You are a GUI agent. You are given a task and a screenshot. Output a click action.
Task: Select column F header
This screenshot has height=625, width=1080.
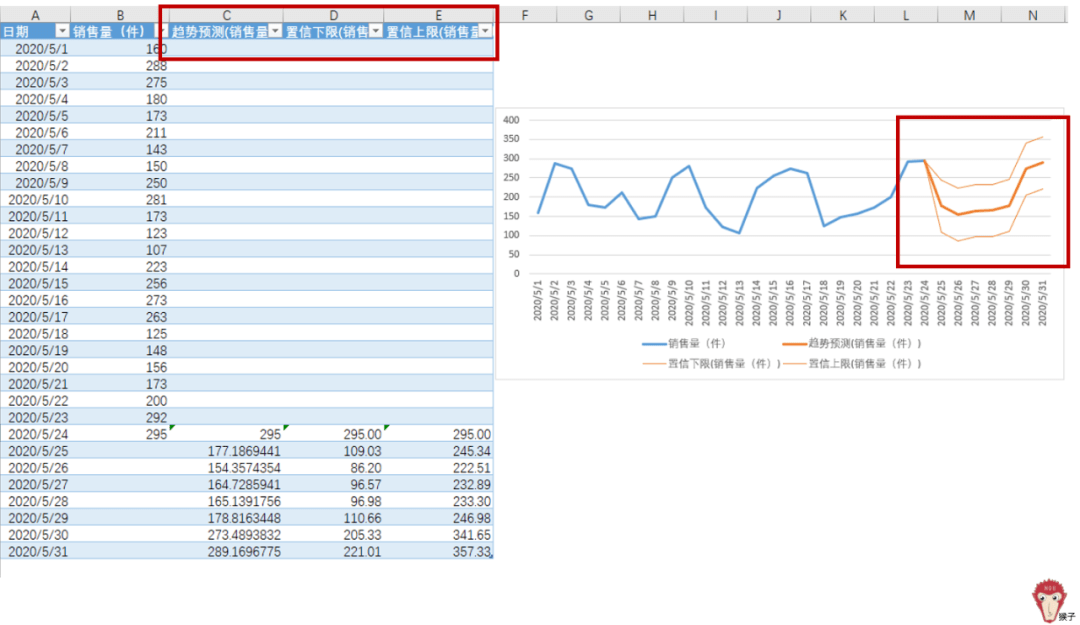pos(525,15)
